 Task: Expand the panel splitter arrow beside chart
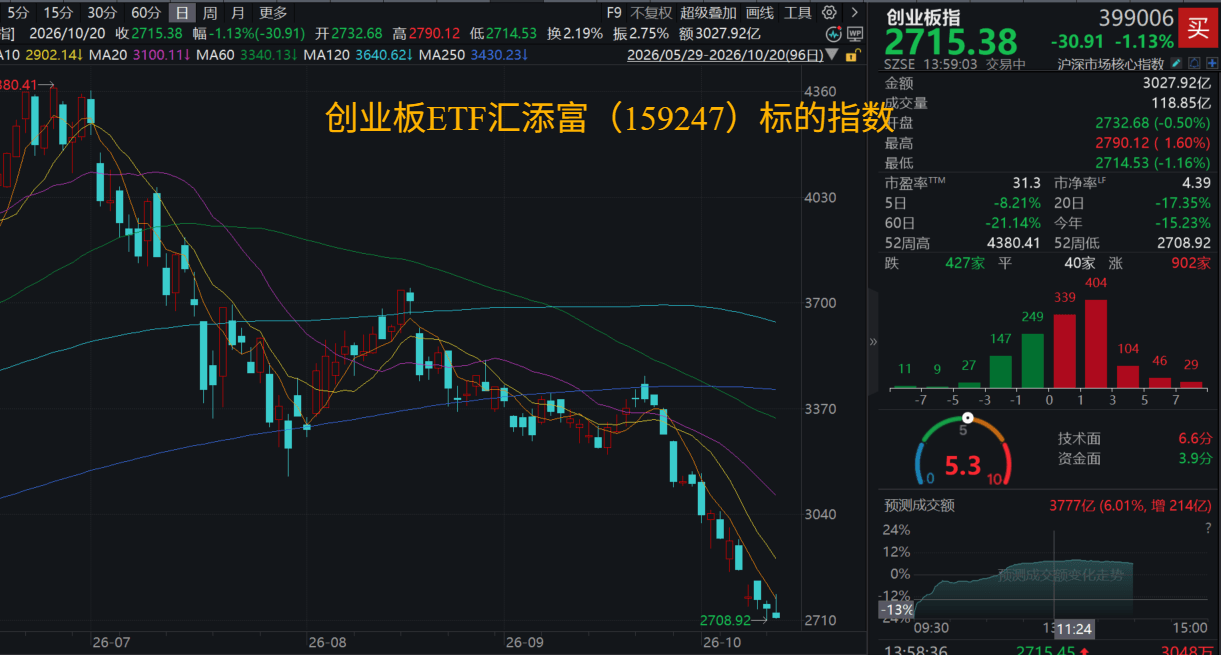(x=873, y=341)
